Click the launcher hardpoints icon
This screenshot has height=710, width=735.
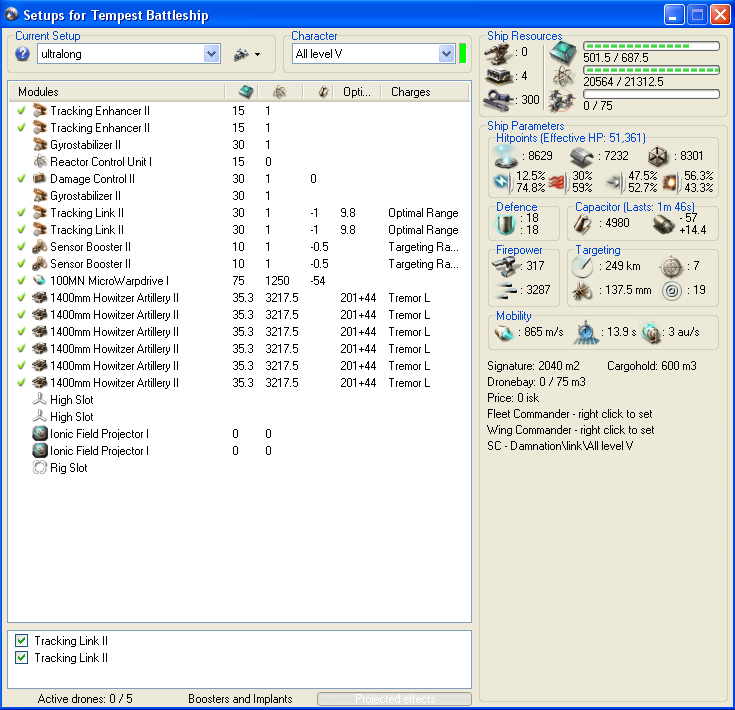(498, 76)
